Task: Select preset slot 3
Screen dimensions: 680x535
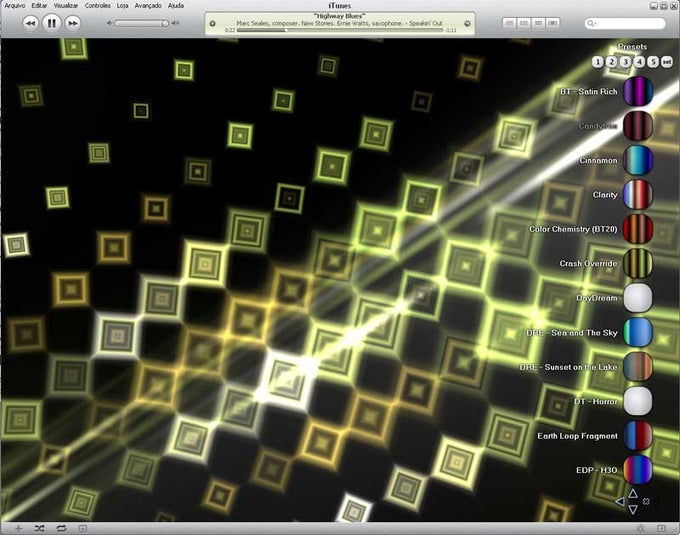Action: (625, 62)
